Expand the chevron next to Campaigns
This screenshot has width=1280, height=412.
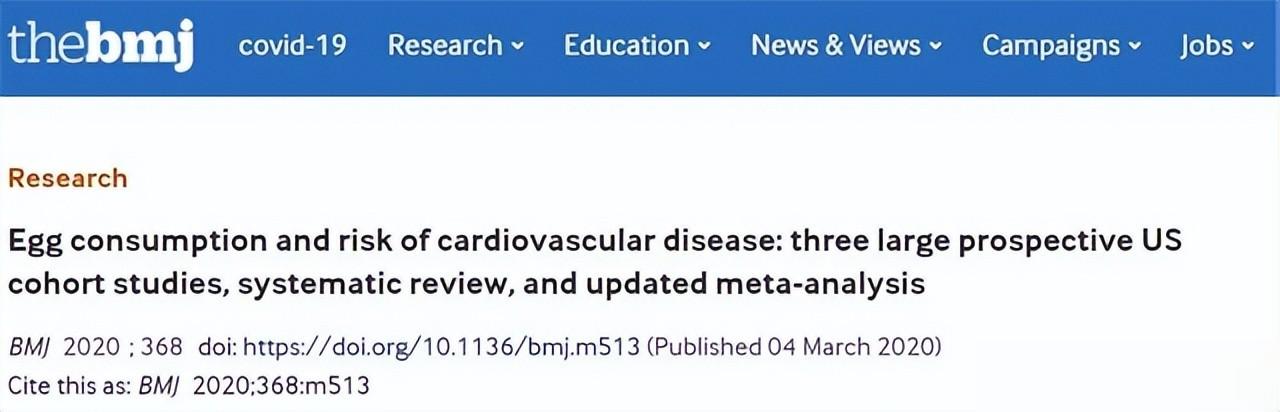(1135, 46)
